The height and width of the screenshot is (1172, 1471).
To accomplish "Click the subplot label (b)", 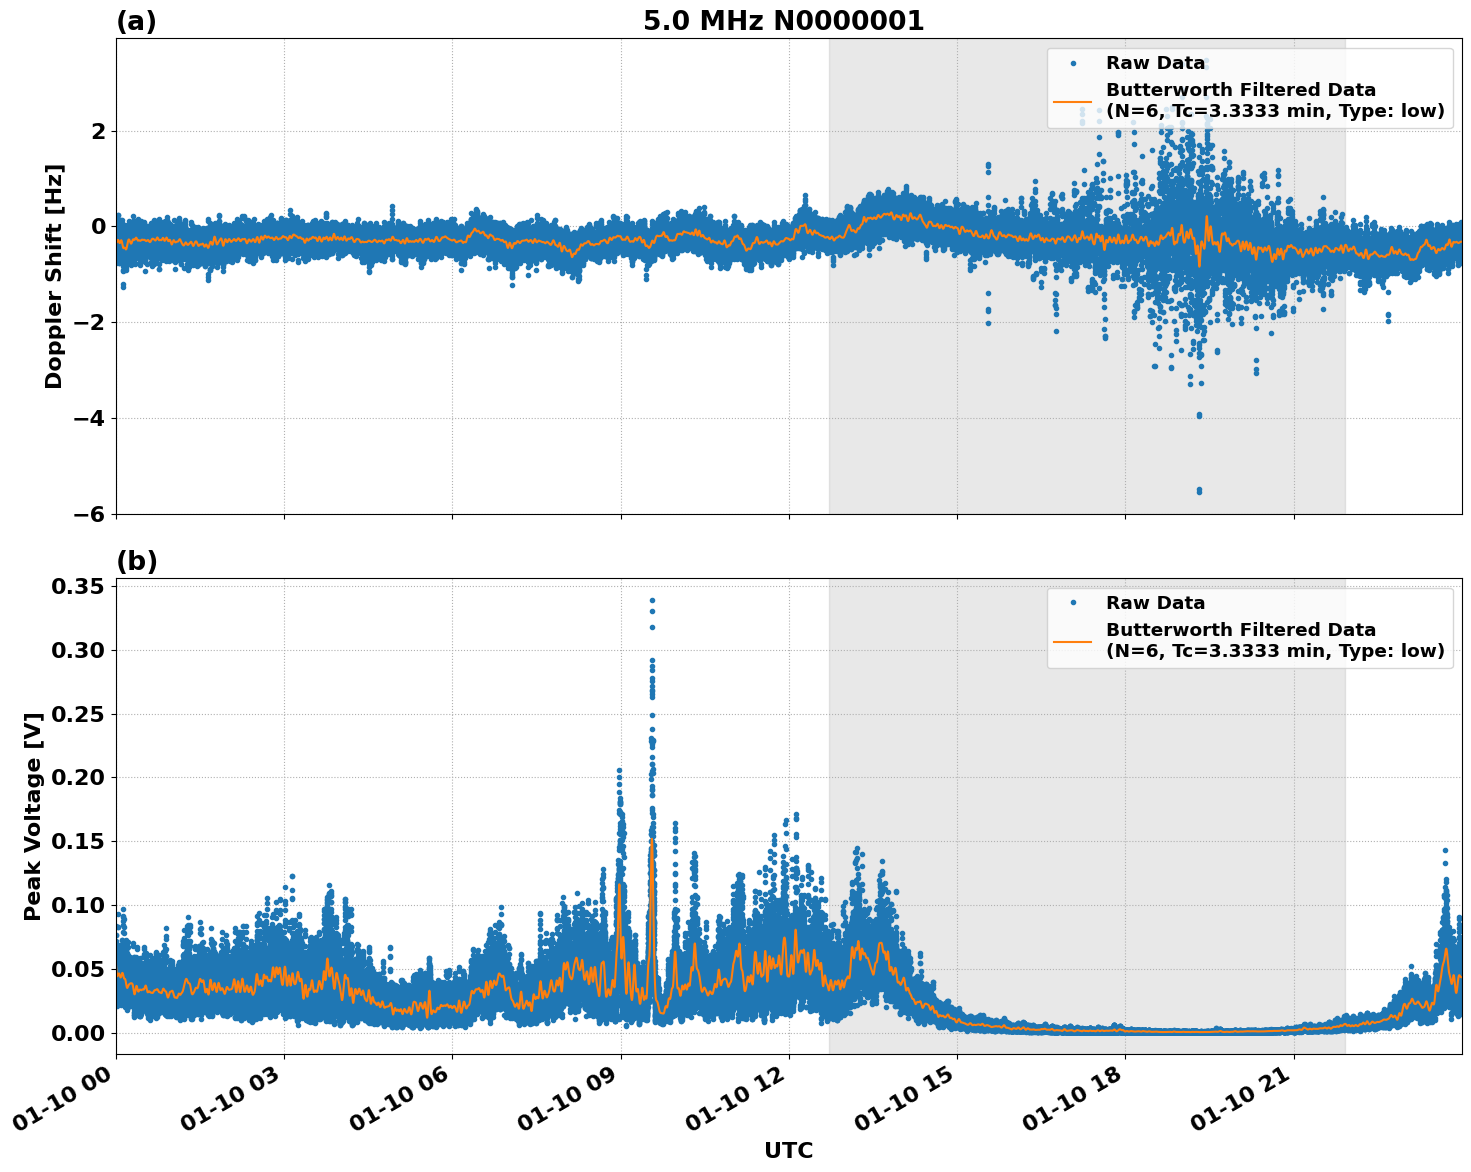I will pyautogui.click(x=137, y=560).
